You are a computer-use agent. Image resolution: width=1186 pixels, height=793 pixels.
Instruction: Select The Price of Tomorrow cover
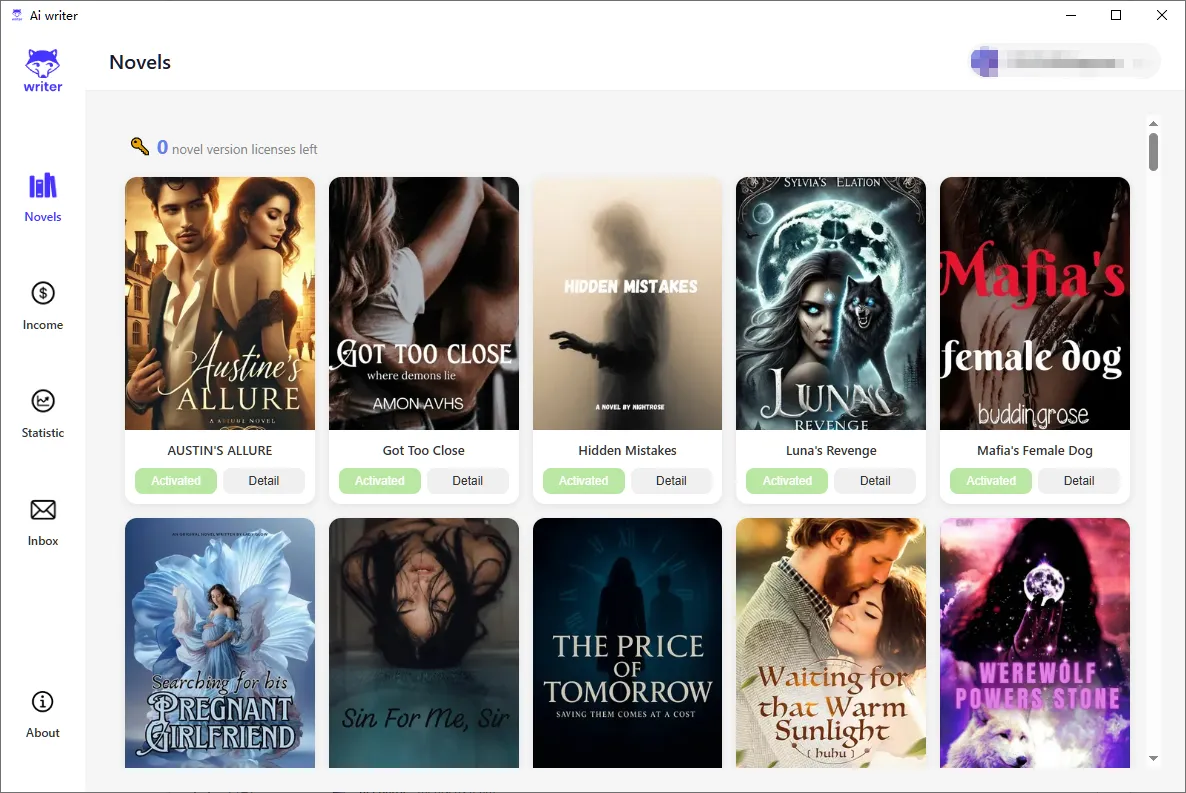tap(627, 643)
